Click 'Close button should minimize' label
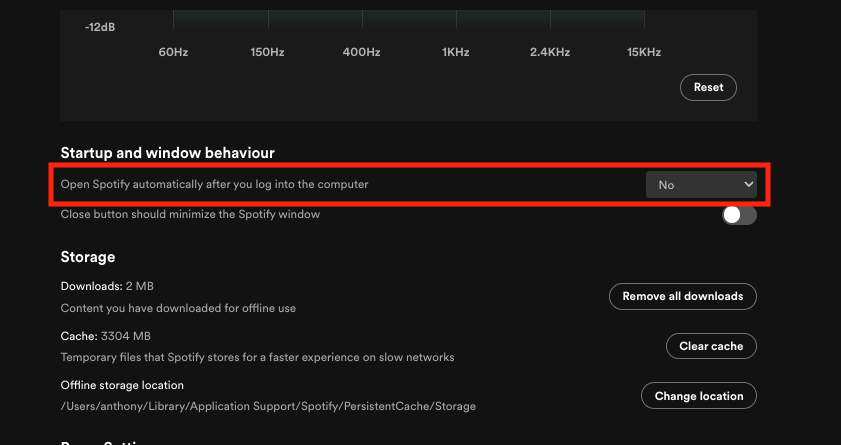This screenshot has width=841, height=445. 190,214
